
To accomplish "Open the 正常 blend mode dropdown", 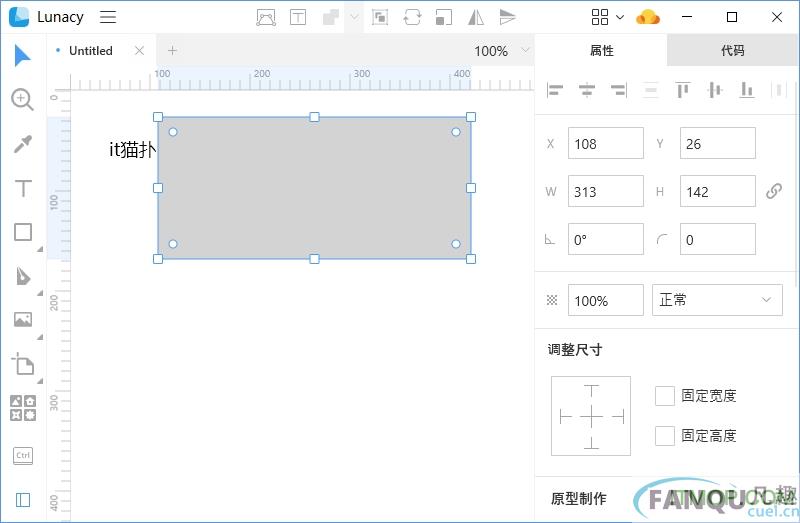I will tap(717, 300).
